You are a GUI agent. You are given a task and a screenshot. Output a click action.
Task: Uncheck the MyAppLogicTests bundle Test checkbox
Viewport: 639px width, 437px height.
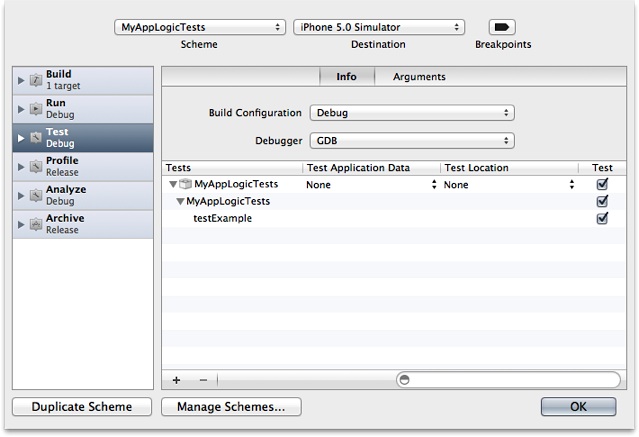[602, 185]
